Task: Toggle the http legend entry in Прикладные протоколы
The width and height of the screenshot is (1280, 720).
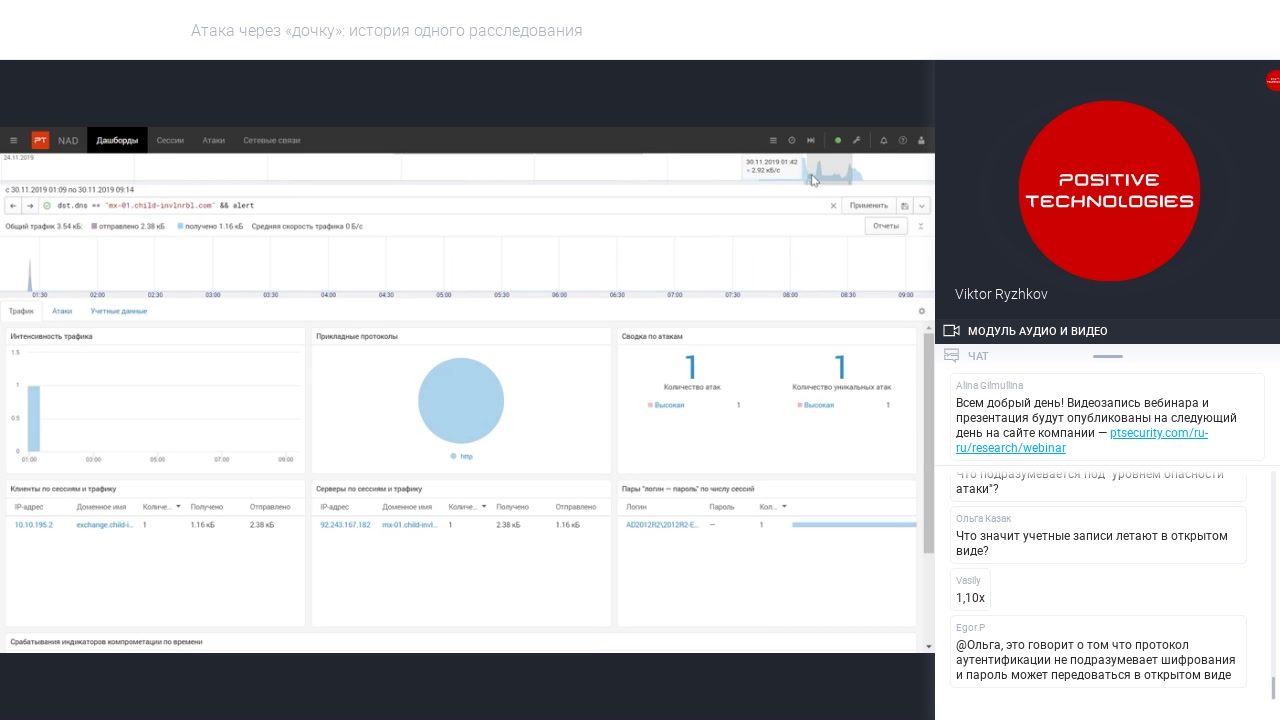Action: point(461,456)
